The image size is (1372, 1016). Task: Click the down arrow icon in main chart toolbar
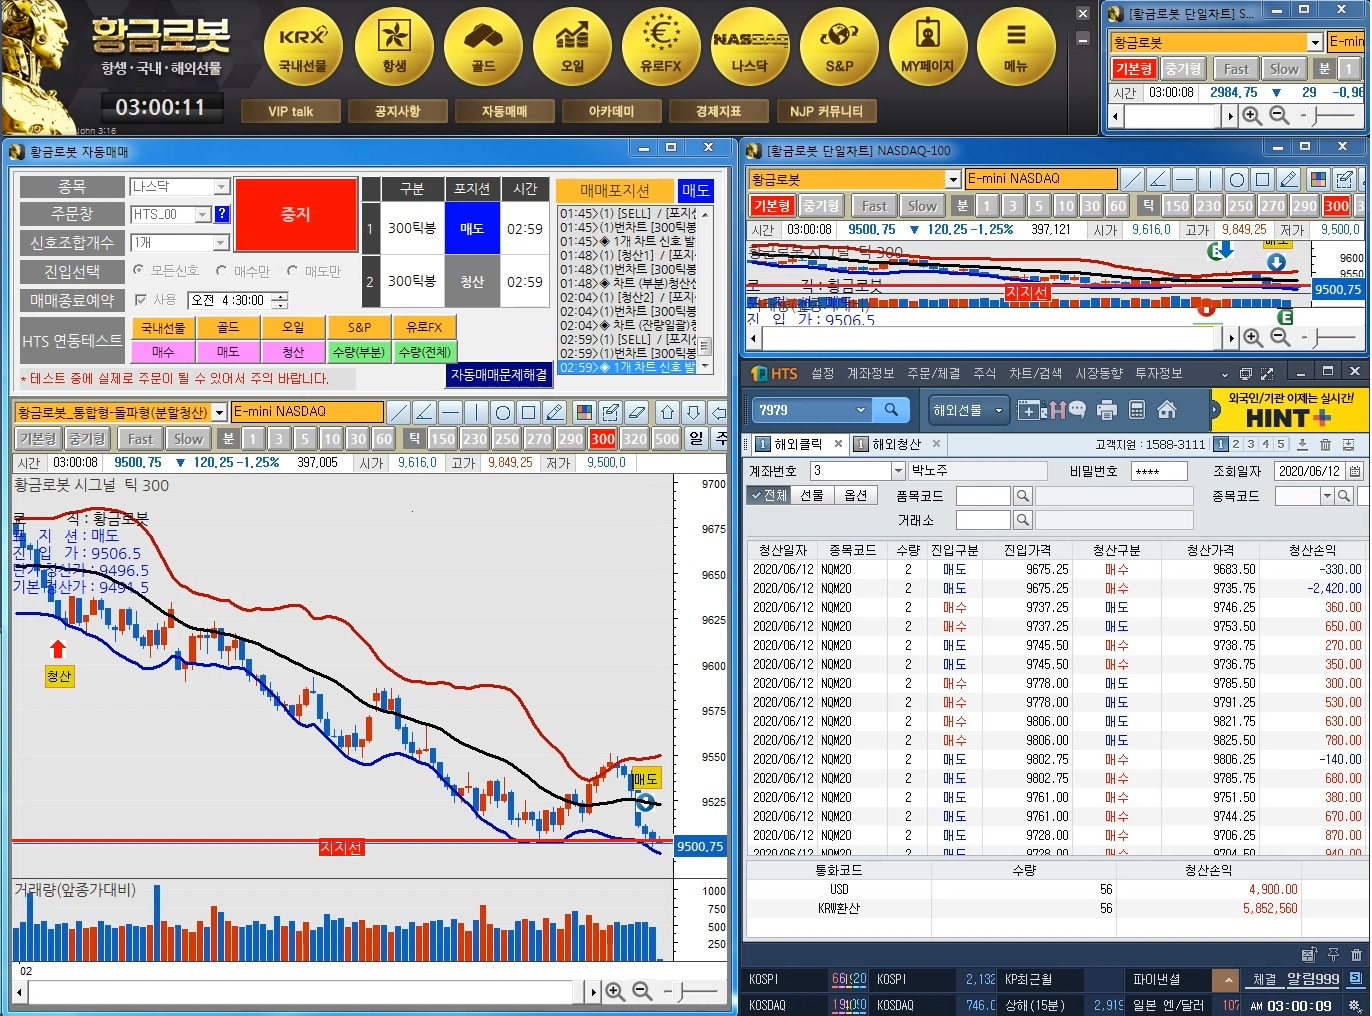coord(693,412)
